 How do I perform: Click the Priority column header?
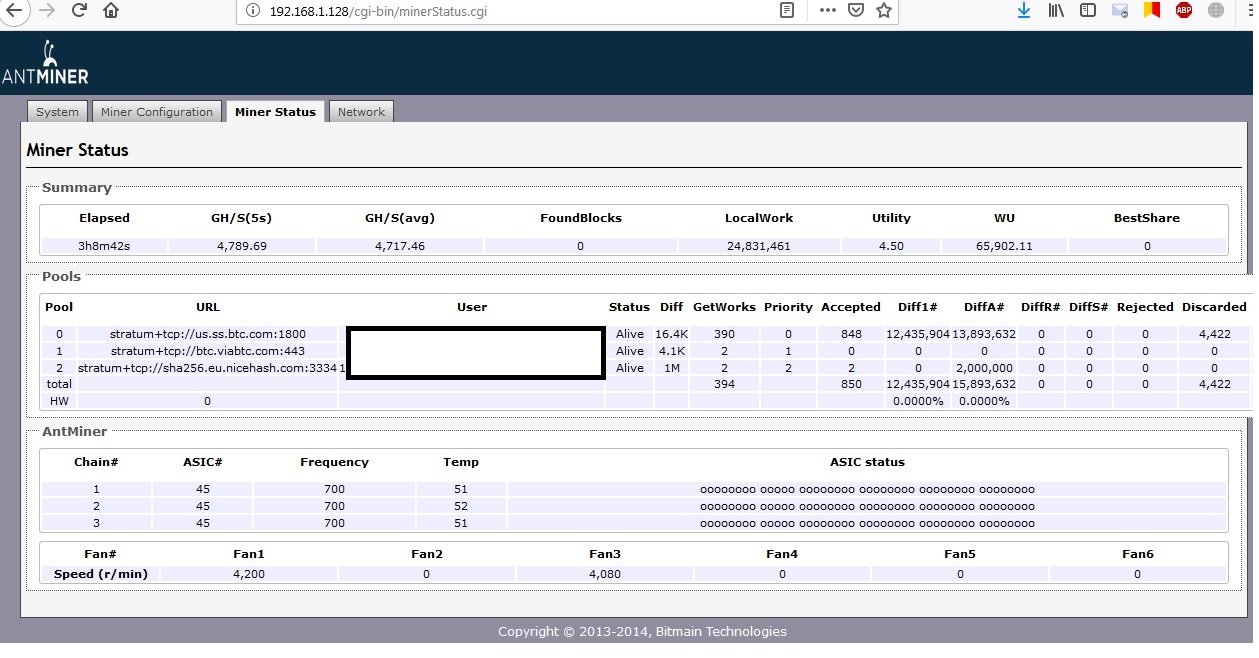click(788, 307)
